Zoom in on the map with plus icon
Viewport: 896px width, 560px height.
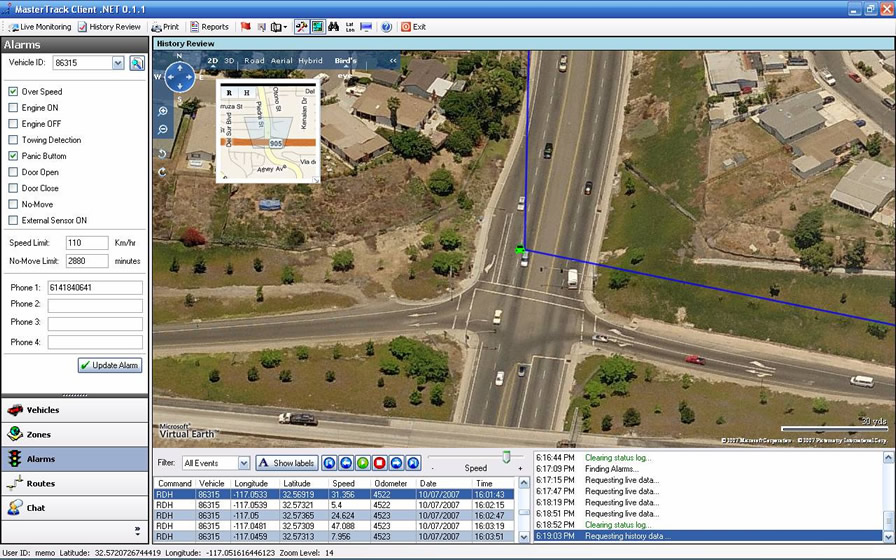point(163,111)
